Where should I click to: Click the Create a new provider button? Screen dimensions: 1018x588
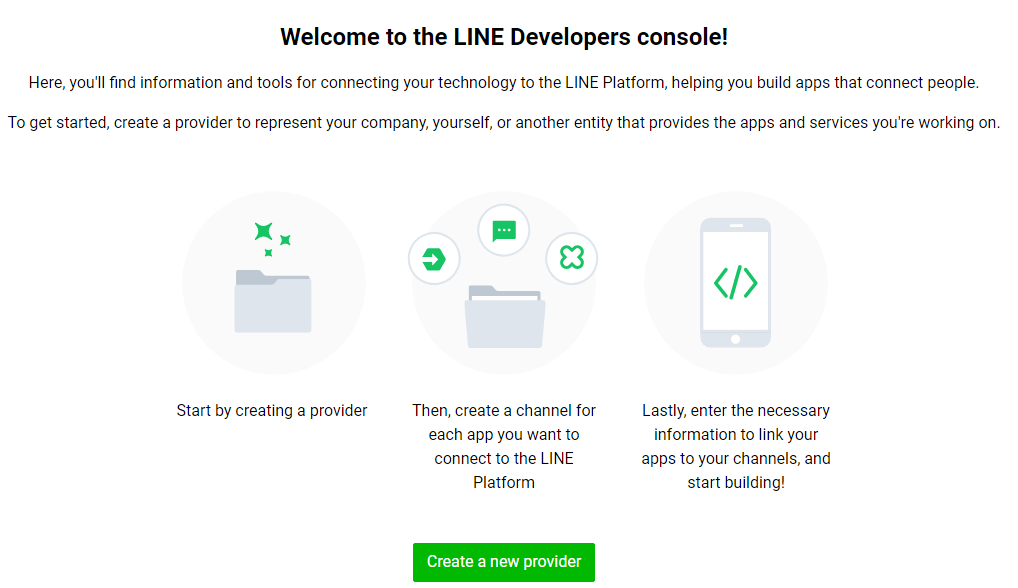pyautogui.click(x=503, y=562)
